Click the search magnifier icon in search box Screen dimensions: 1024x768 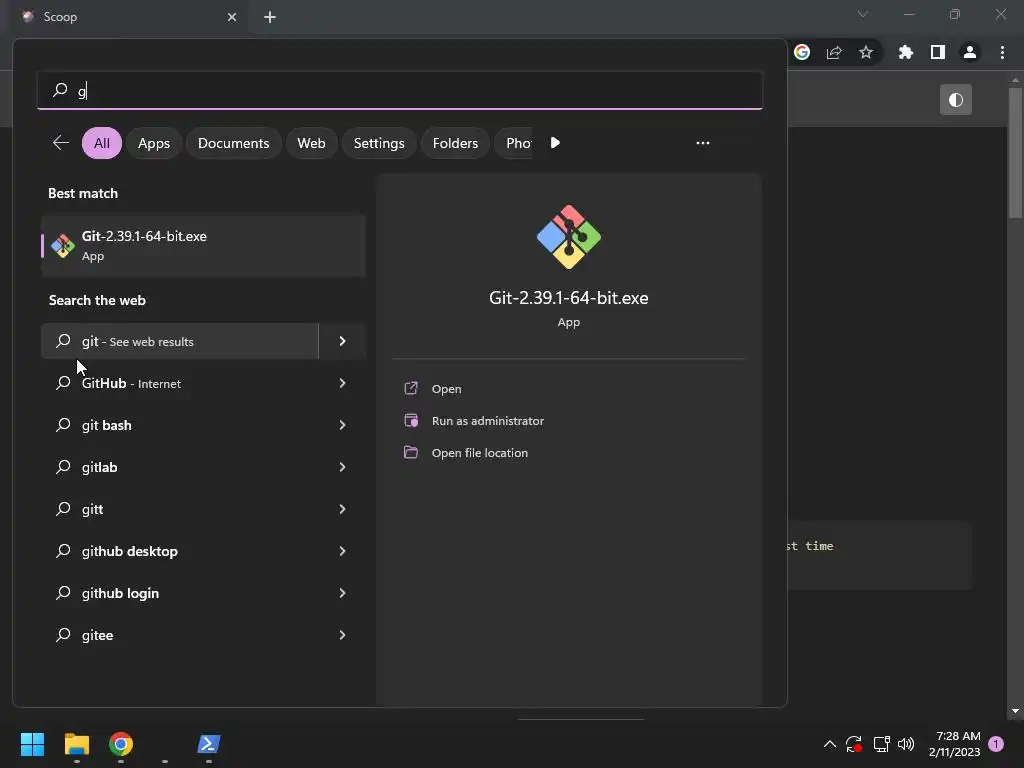pos(60,89)
